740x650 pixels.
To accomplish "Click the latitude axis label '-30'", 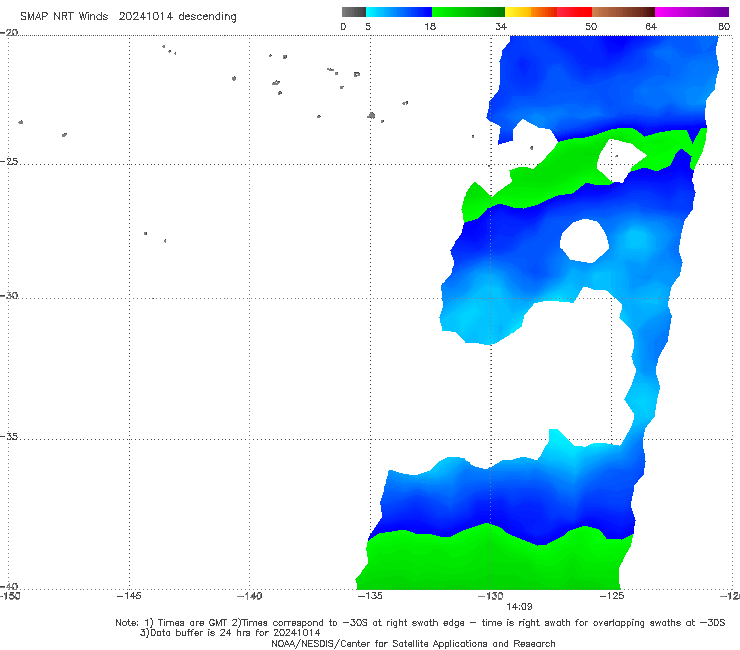I will point(10,295).
